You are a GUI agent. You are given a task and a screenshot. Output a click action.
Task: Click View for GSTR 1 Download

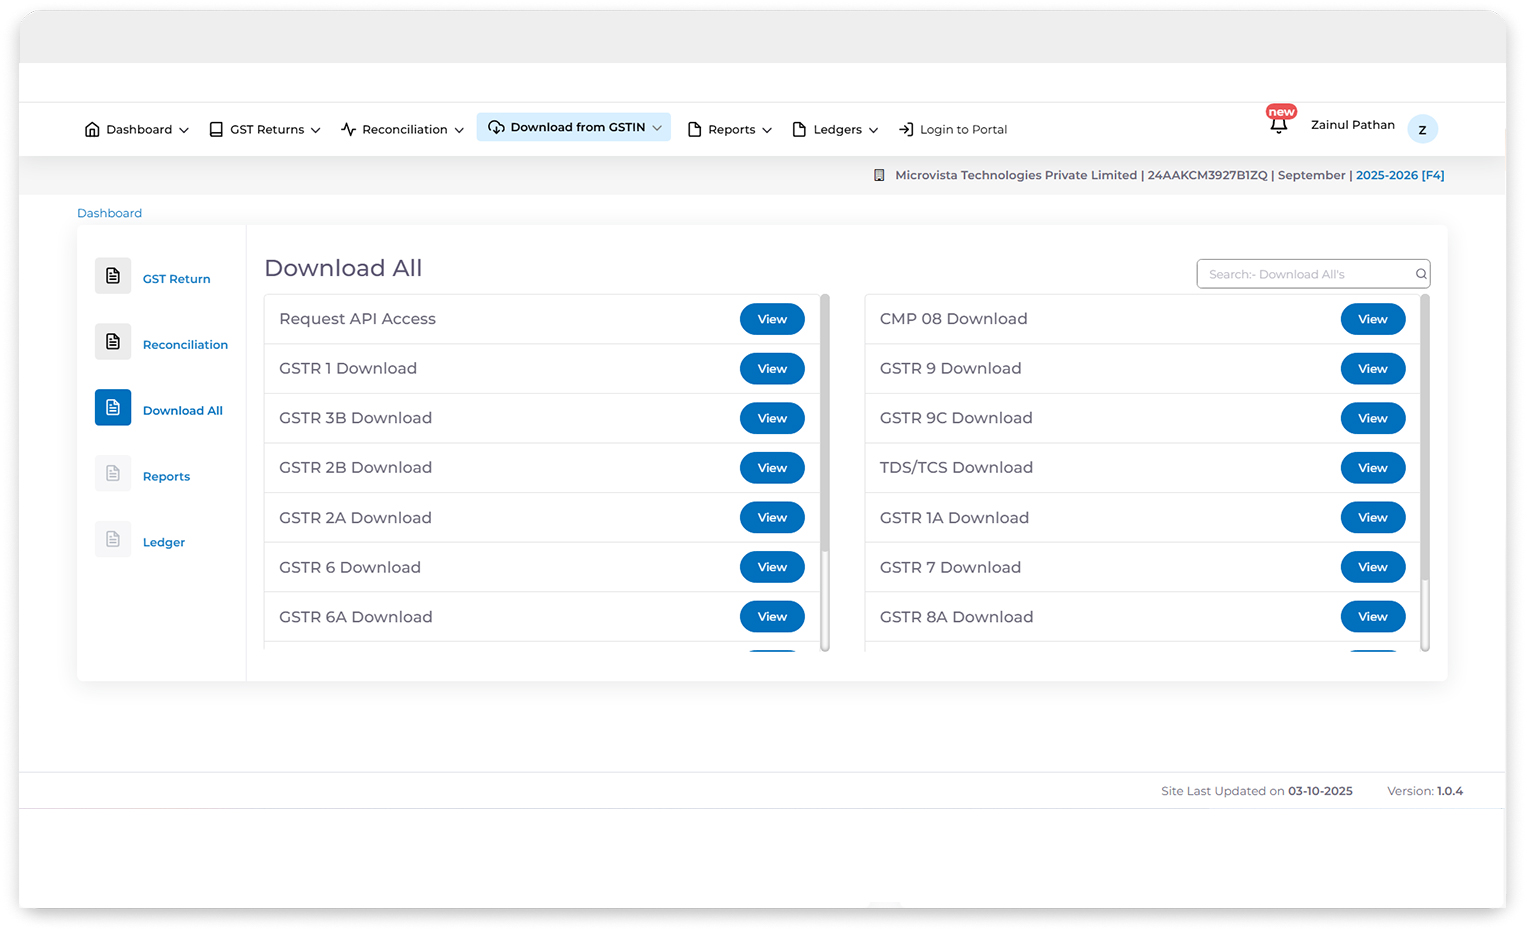[771, 368]
